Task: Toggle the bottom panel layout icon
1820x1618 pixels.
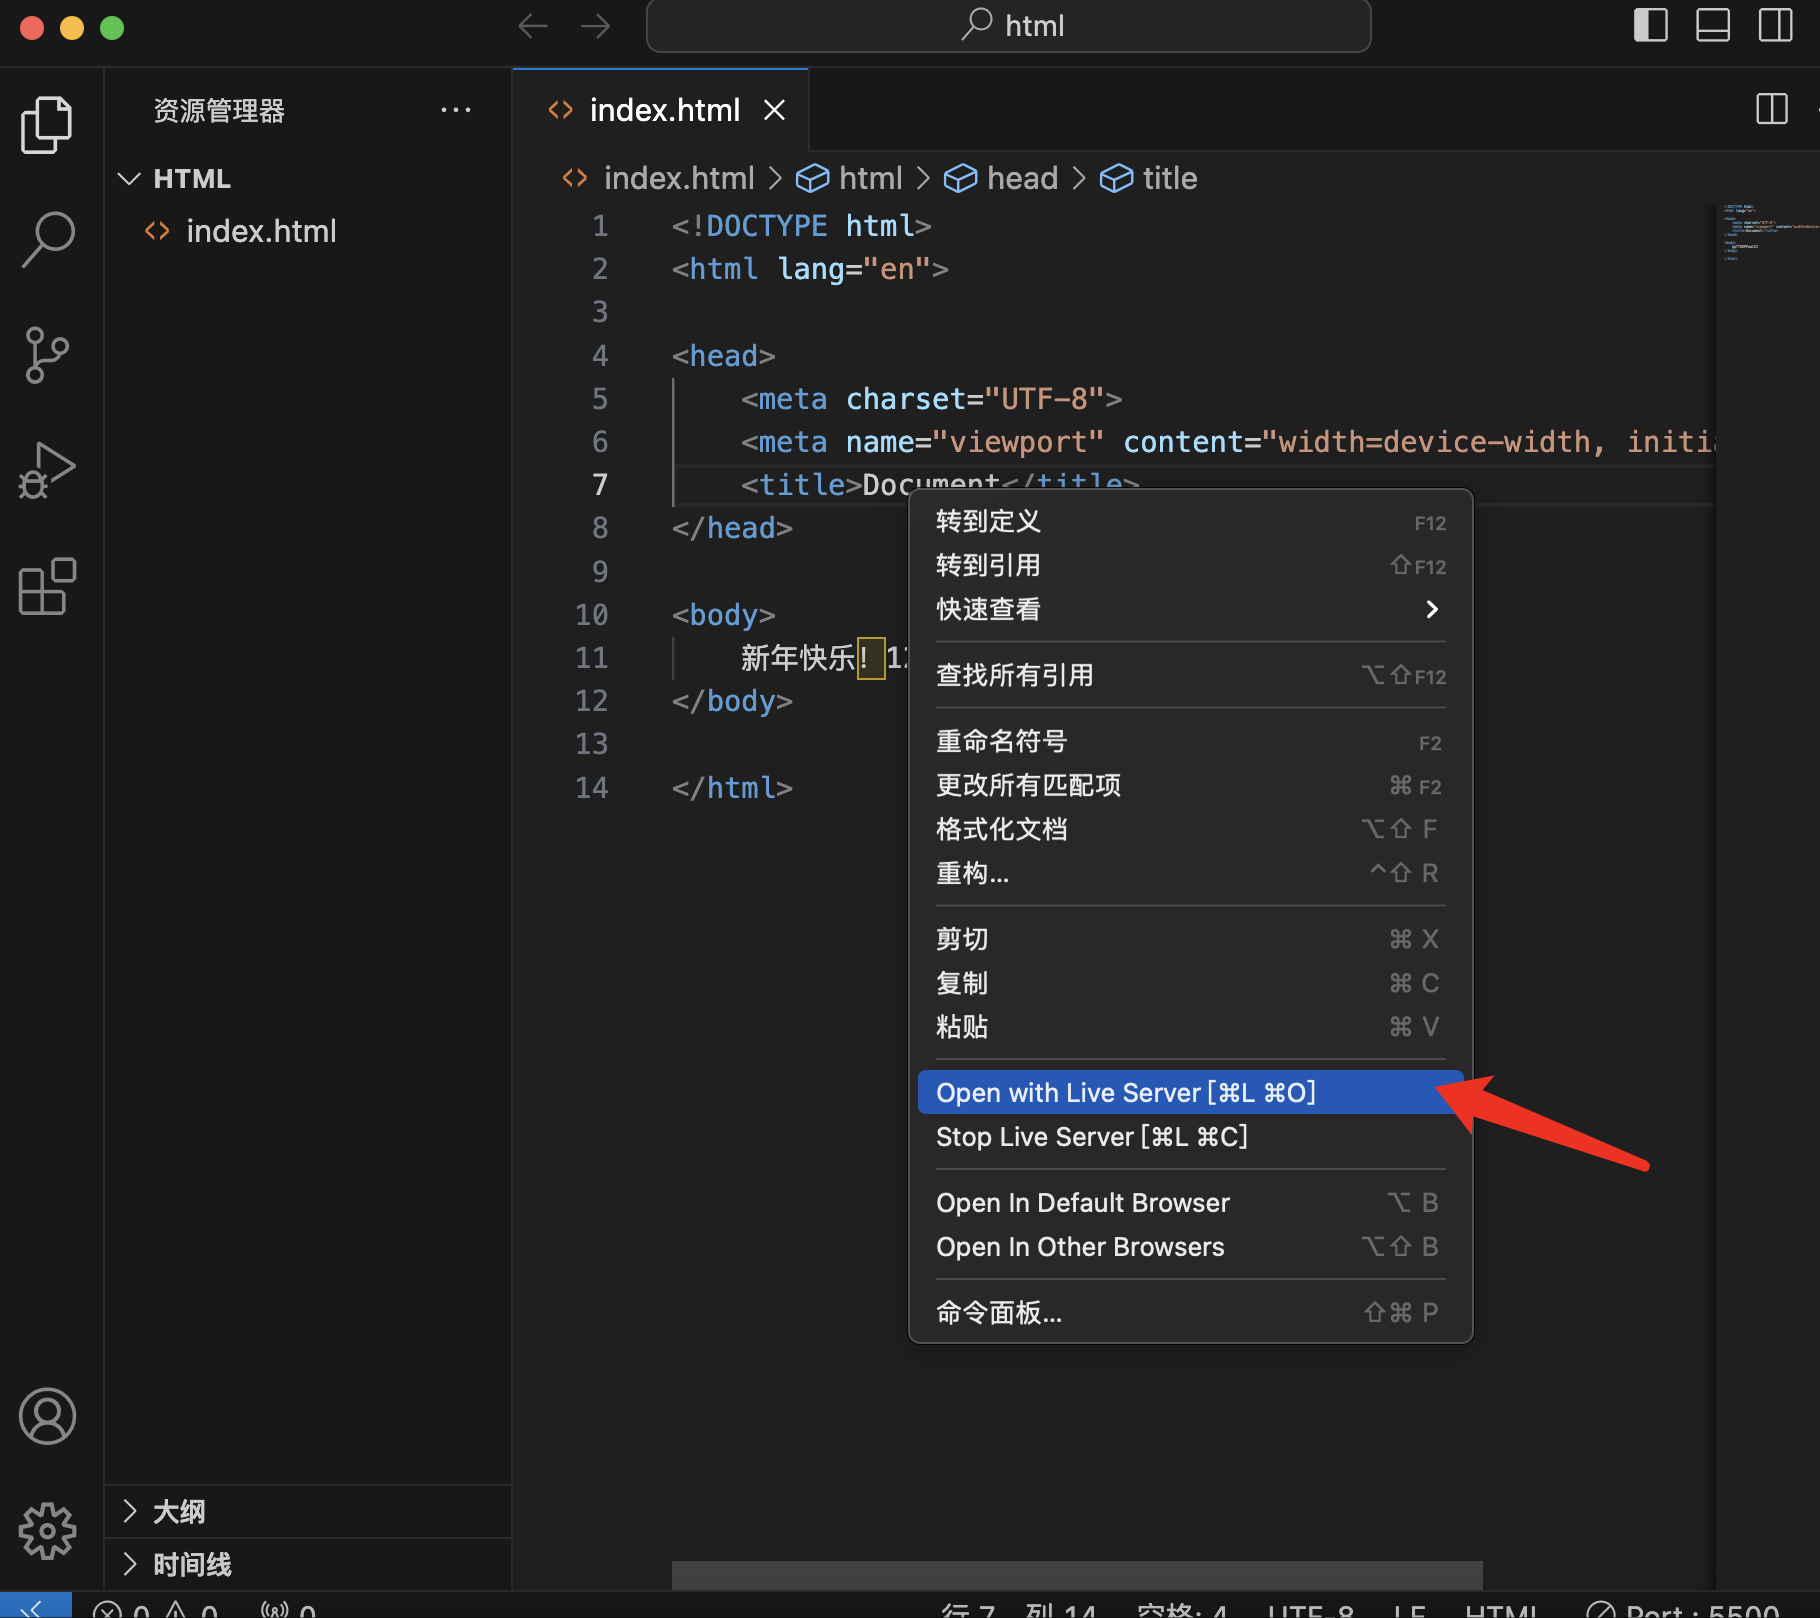Action: [x=1713, y=26]
